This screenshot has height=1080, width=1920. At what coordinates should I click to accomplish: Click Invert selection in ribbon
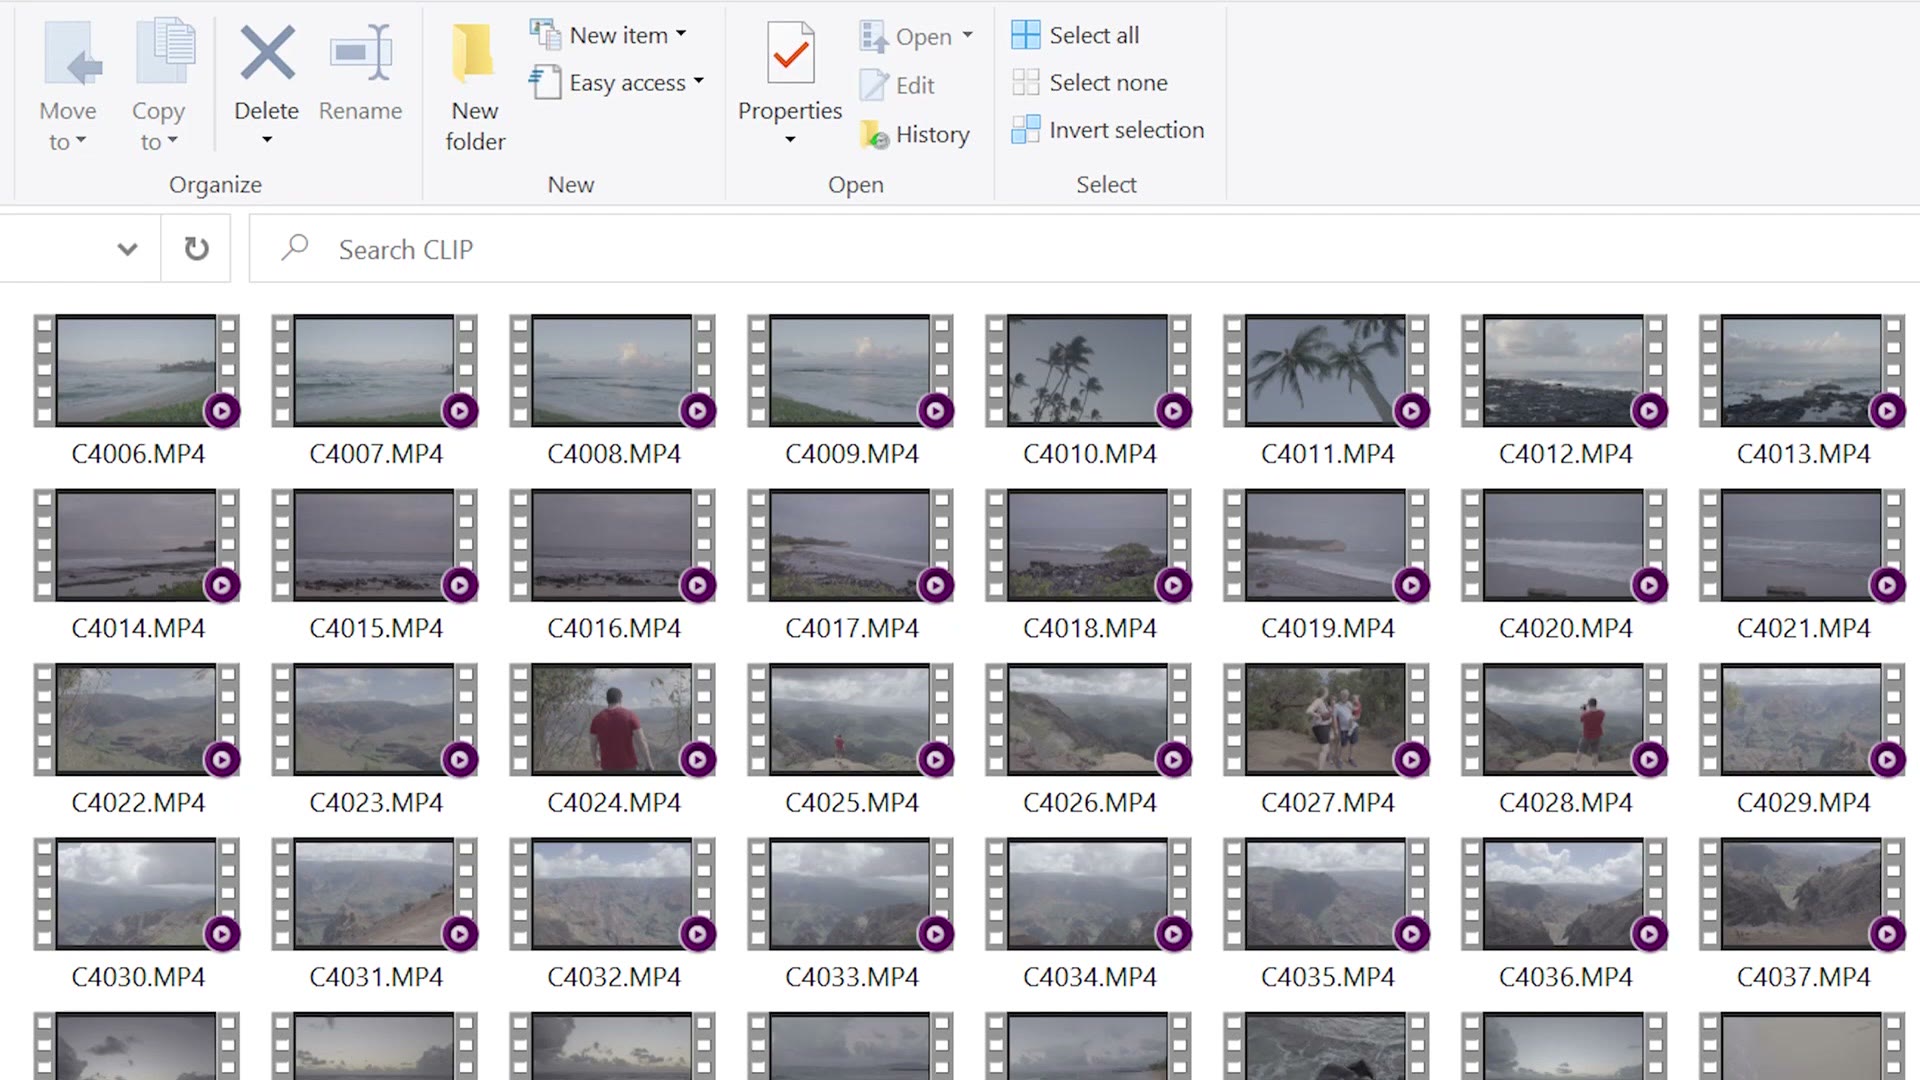[x=1107, y=130]
